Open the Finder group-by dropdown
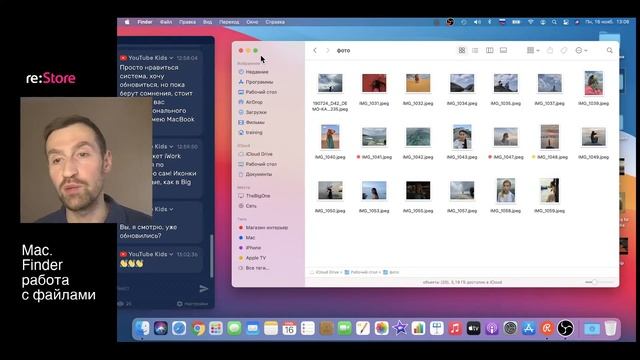 pyautogui.click(x=533, y=50)
